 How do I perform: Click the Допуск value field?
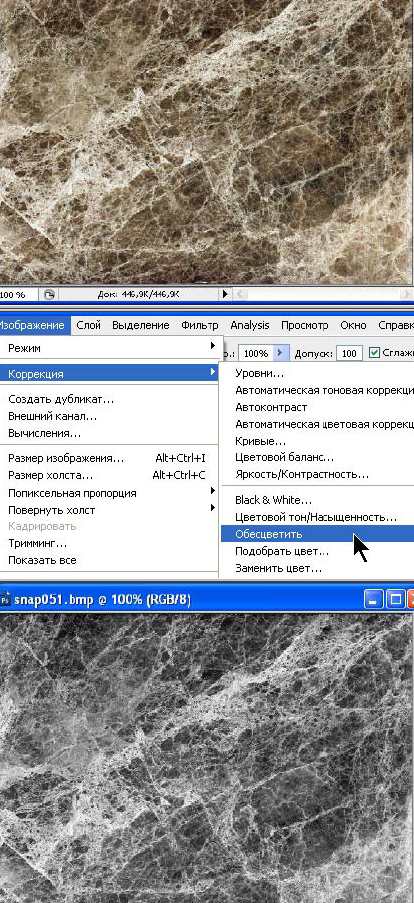(x=349, y=354)
